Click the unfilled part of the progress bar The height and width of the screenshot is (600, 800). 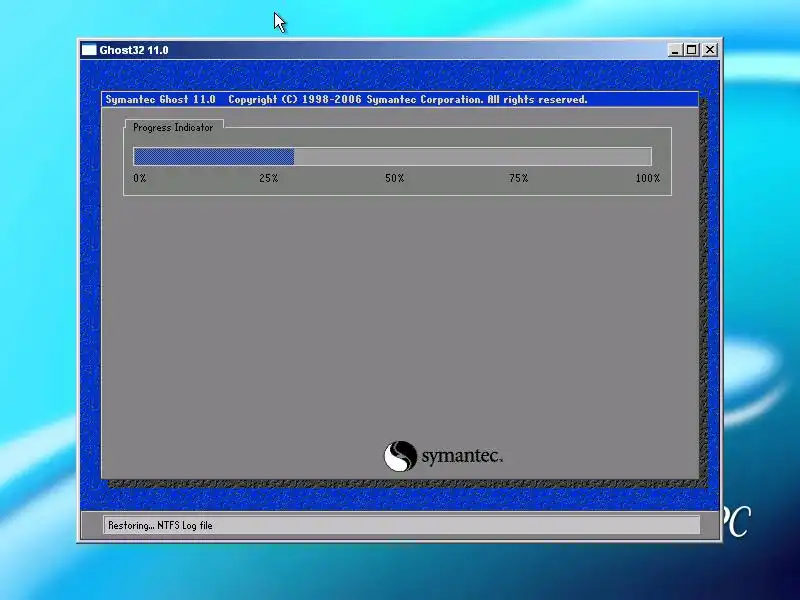472,157
